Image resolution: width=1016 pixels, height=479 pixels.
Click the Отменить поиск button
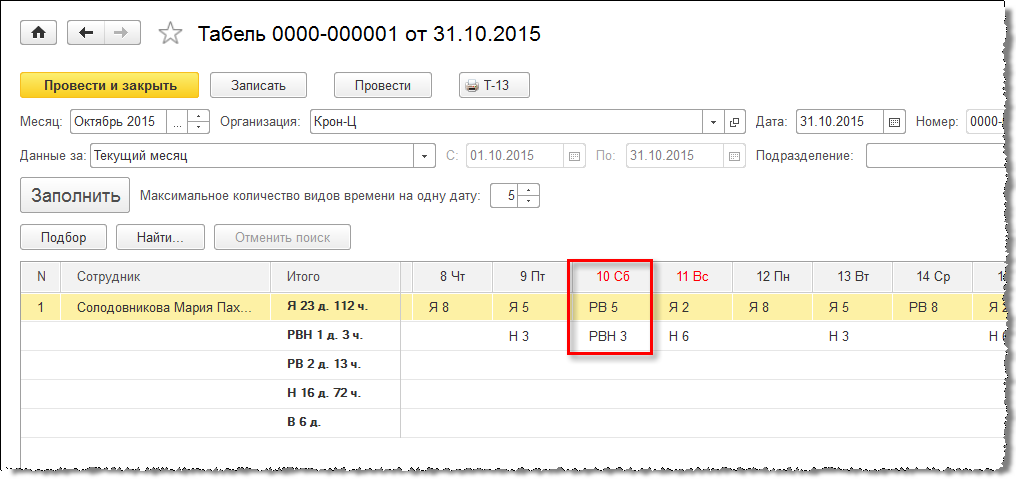coord(283,237)
